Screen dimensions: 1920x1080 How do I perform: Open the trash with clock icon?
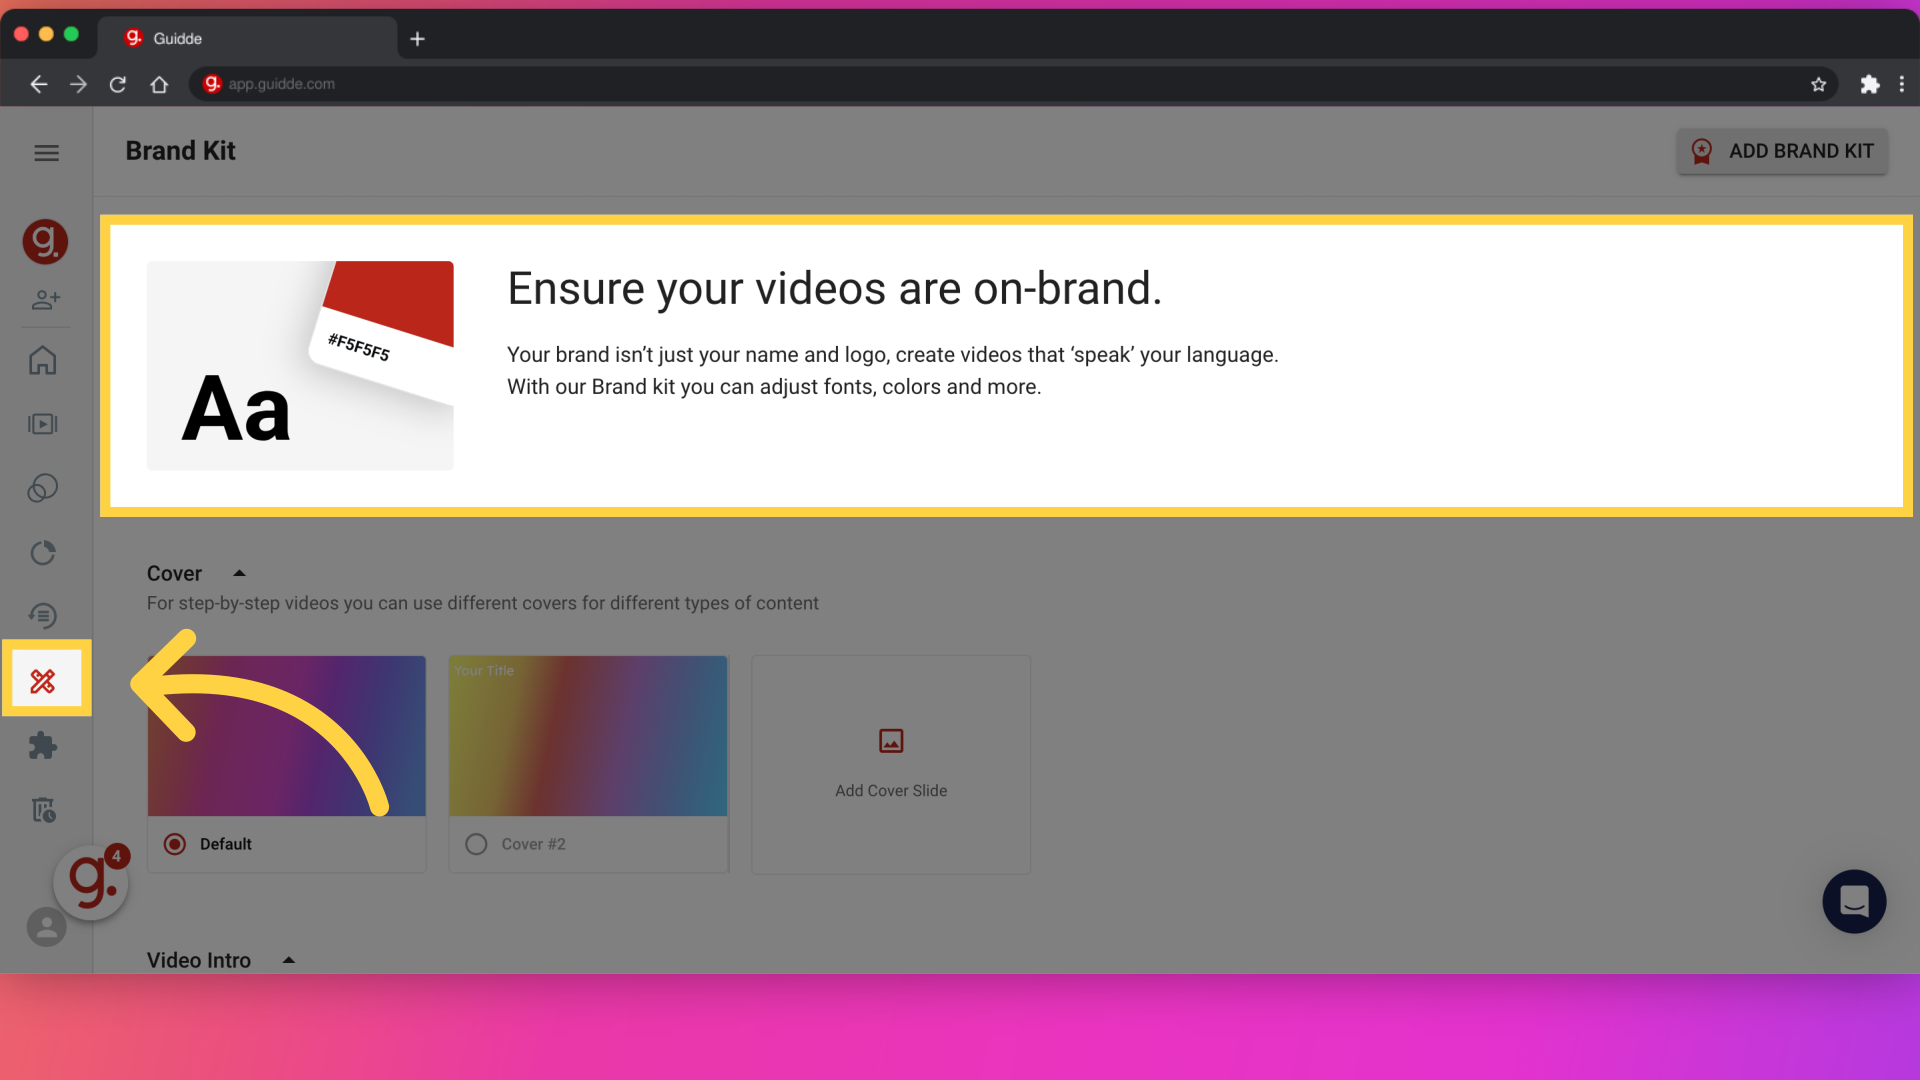click(x=43, y=809)
